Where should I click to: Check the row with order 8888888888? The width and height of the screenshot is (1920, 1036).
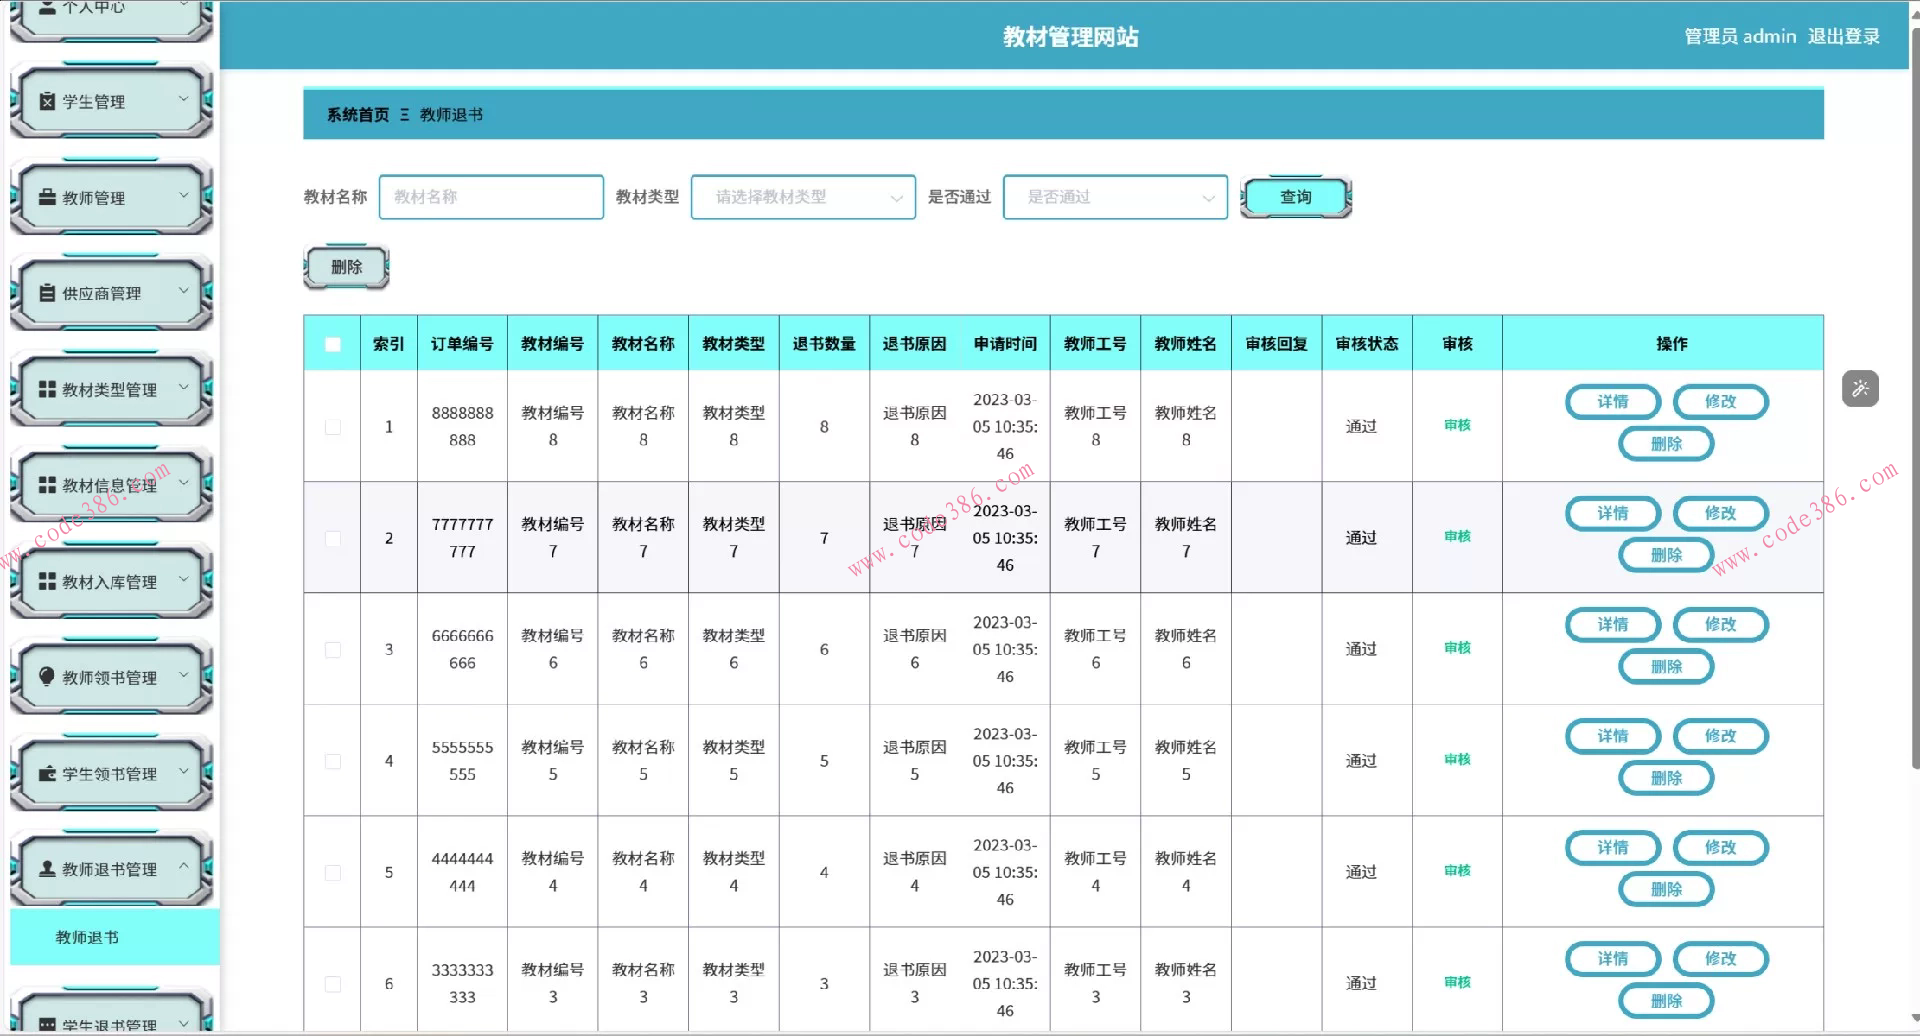tap(333, 427)
